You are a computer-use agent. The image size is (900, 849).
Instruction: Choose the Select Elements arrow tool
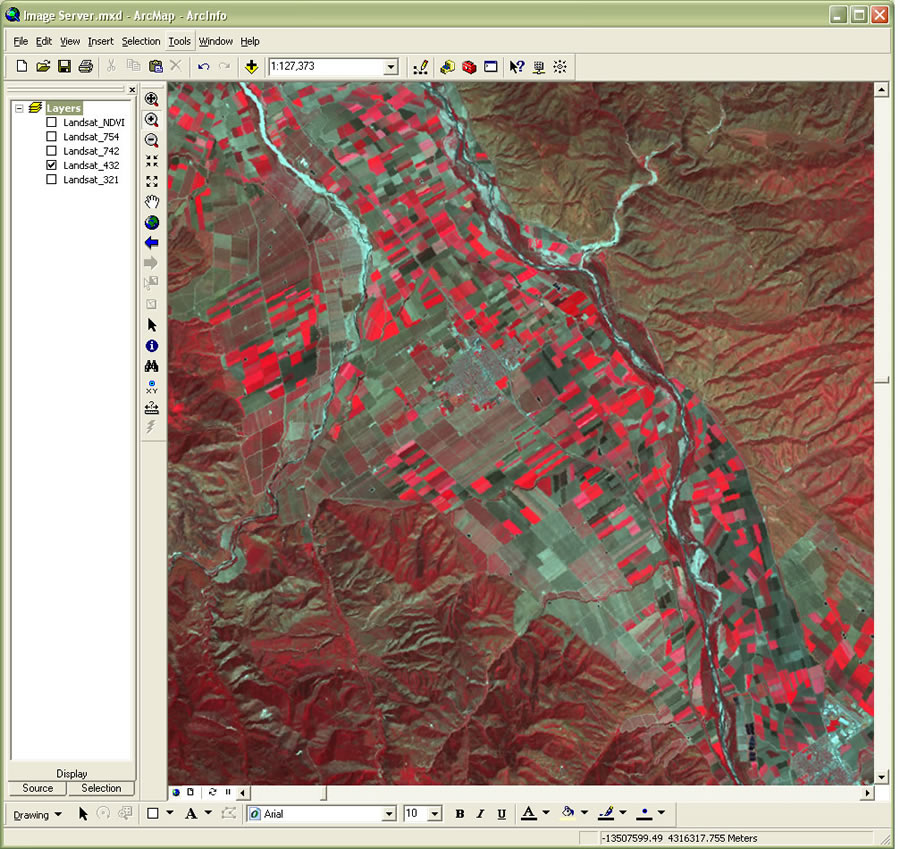(152, 325)
